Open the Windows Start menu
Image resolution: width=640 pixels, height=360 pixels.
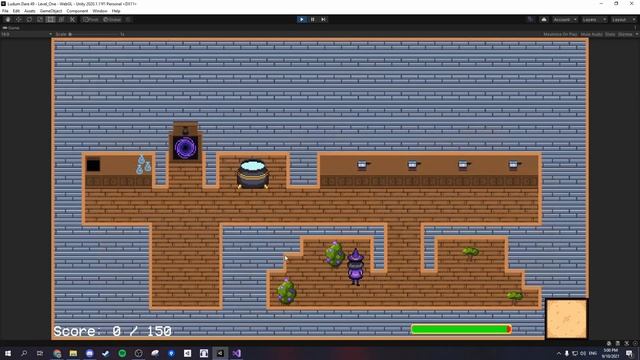click(x=8, y=353)
